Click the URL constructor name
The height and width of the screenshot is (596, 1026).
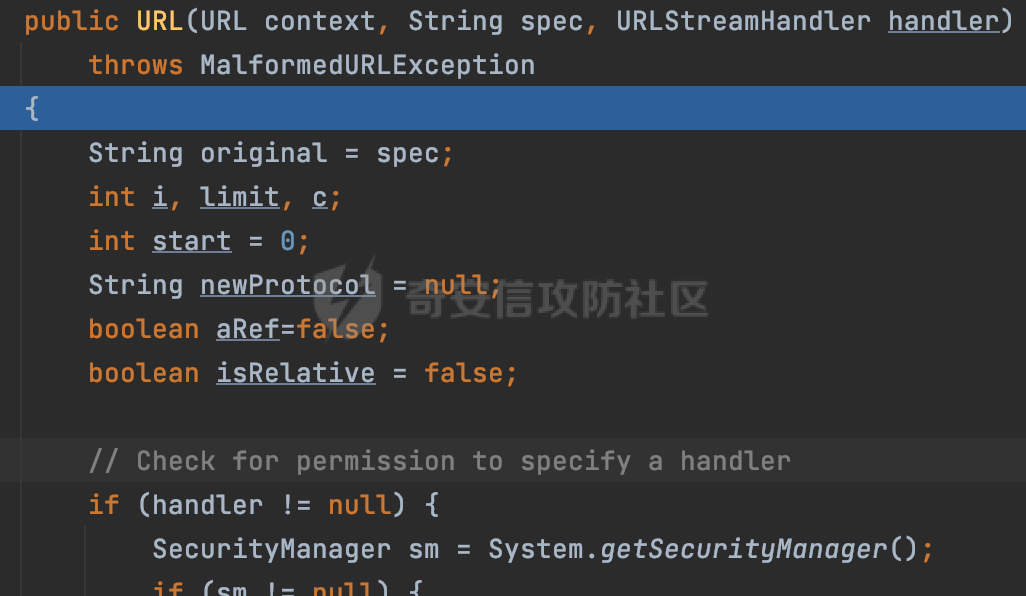coord(160,21)
